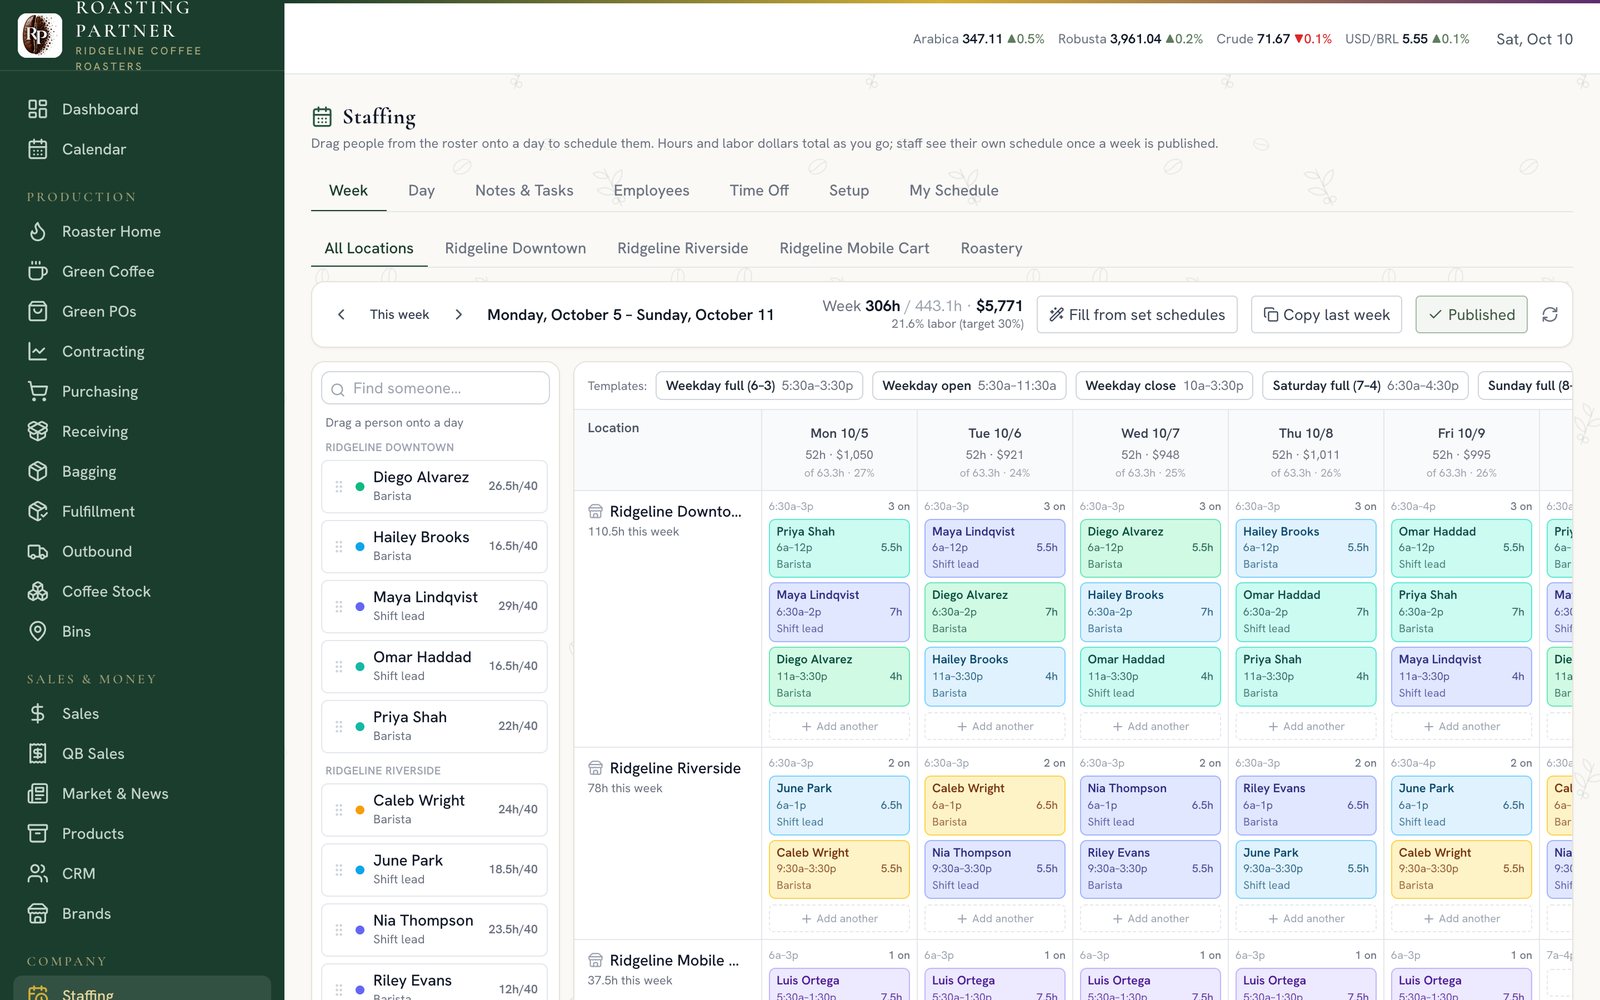Click the Market & News newspaper icon

pyautogui.click(x=38, y=793)
